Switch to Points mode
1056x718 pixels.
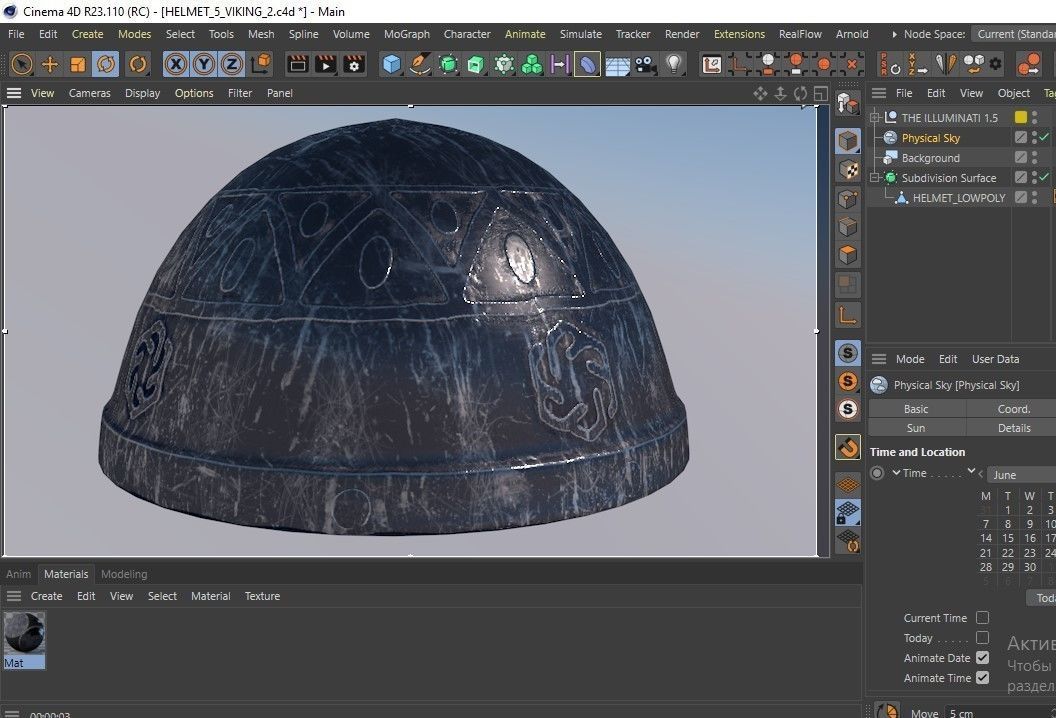(848, 198)
